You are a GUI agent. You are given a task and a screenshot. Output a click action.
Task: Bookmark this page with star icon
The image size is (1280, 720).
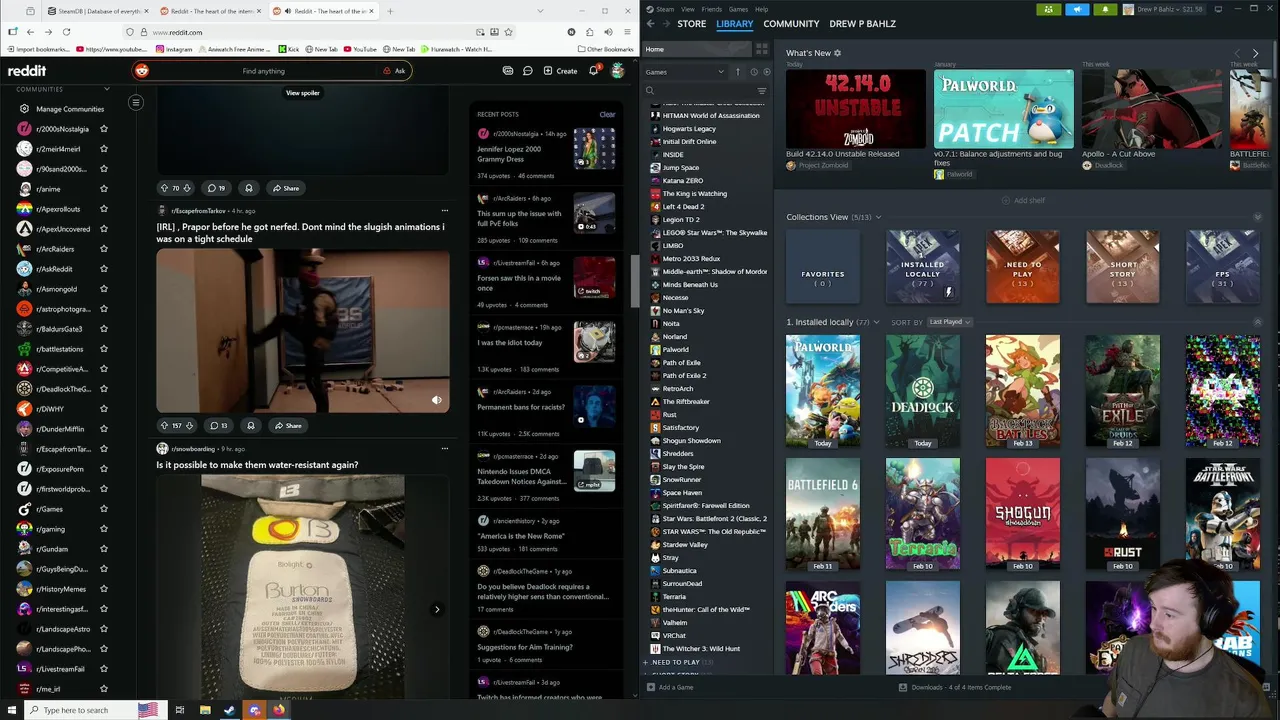coord(508,32)
